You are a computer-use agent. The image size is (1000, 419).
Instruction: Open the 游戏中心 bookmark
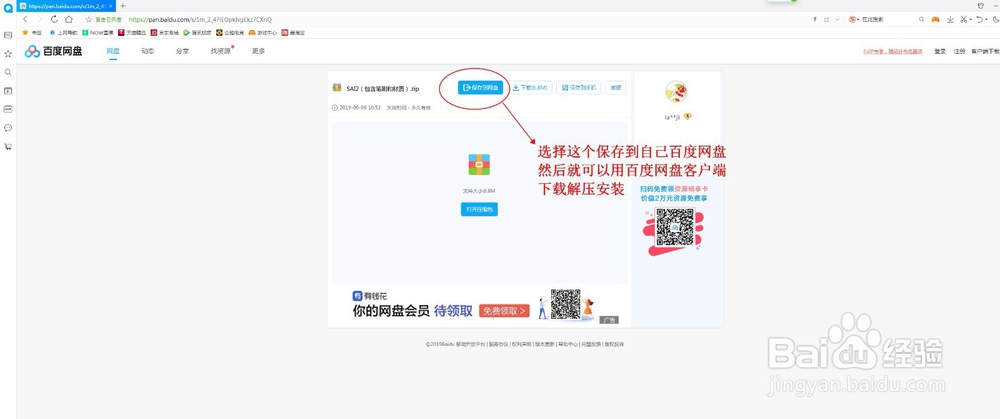point(263,33)
